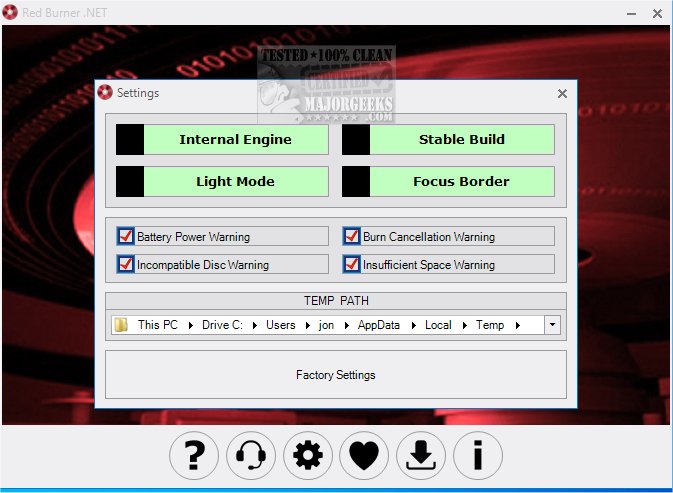Image resolution: width=673 pixels, height=493 pixels.
Task: Open the help question mark icon
Action: 194,455
